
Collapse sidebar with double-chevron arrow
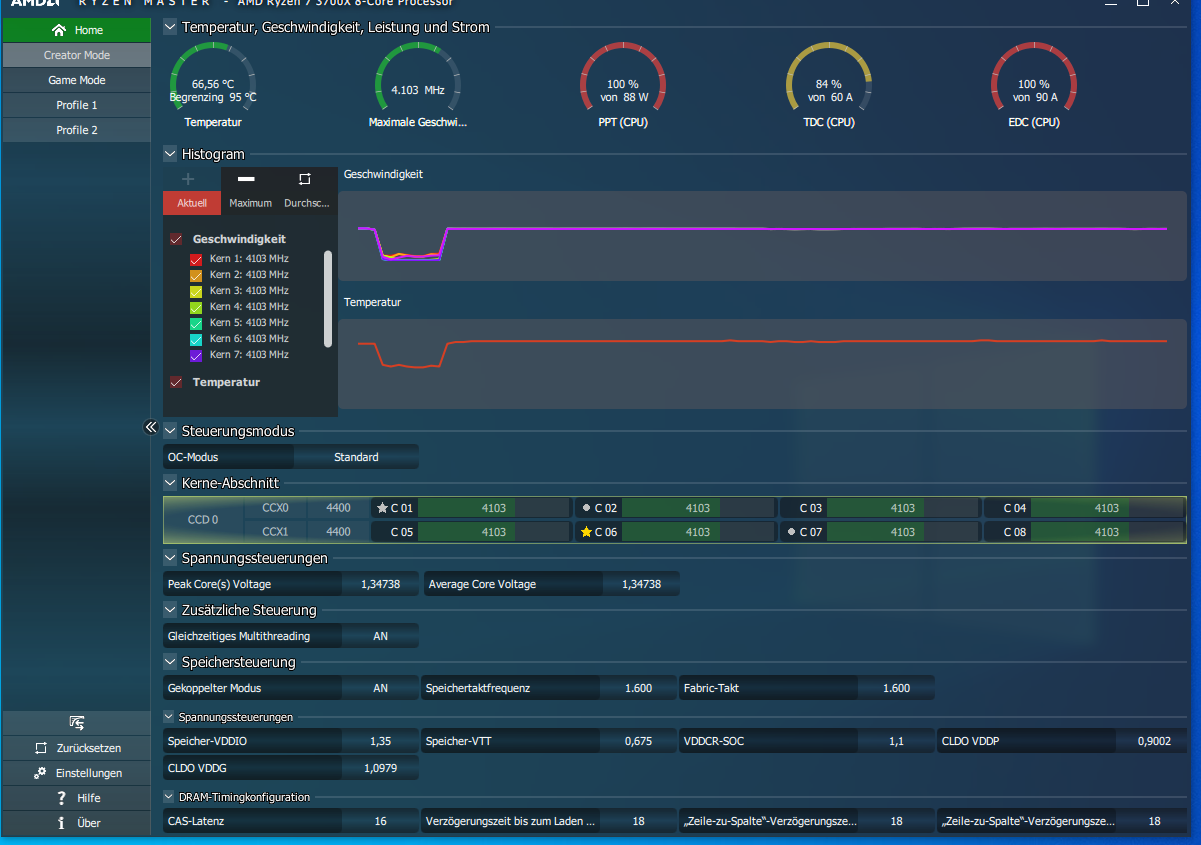pos(151,427)
